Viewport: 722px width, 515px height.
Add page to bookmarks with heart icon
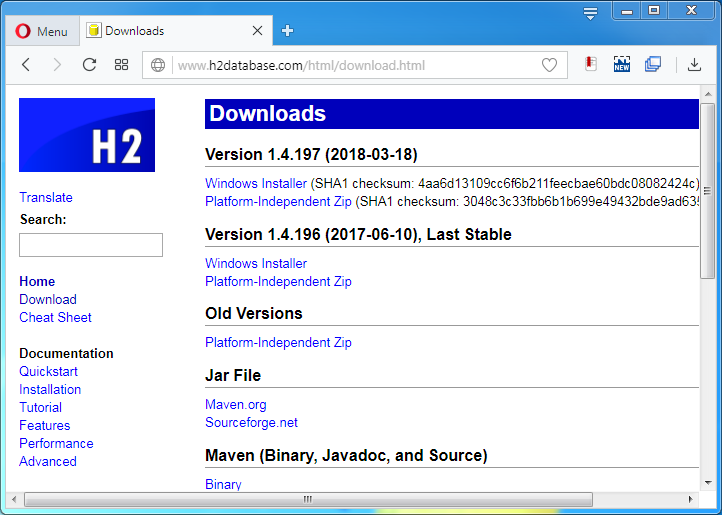point(549,66)
